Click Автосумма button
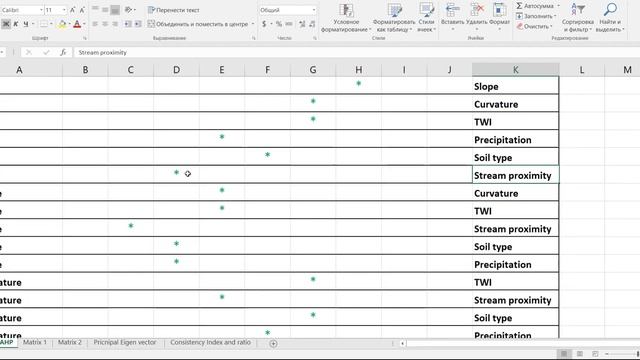The height and width of the screenshot is (360, 640). point(537,6)
